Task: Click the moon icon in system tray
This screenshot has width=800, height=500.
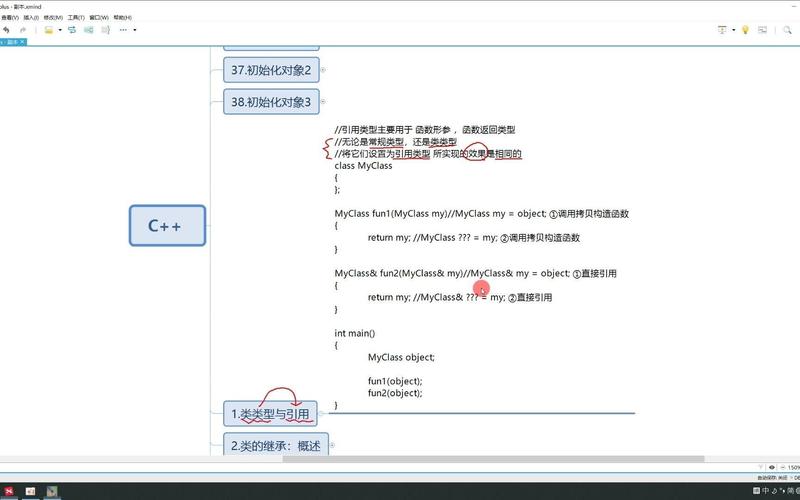Action: point(774,490)
